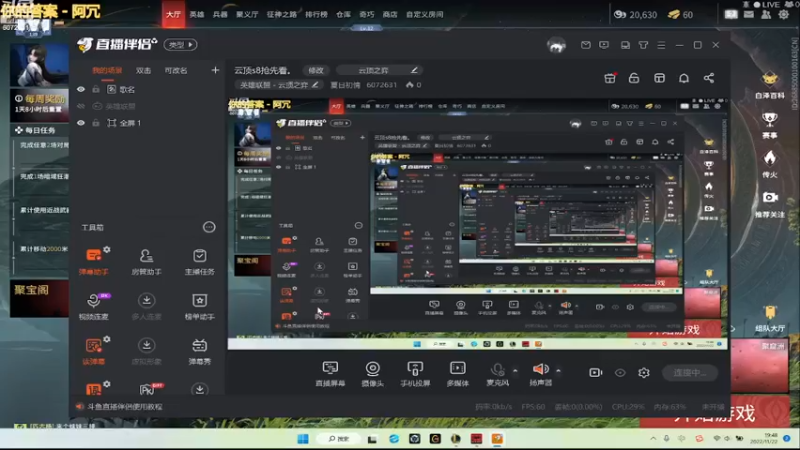Click the record video icon in bottom bar

pos(595,373)
